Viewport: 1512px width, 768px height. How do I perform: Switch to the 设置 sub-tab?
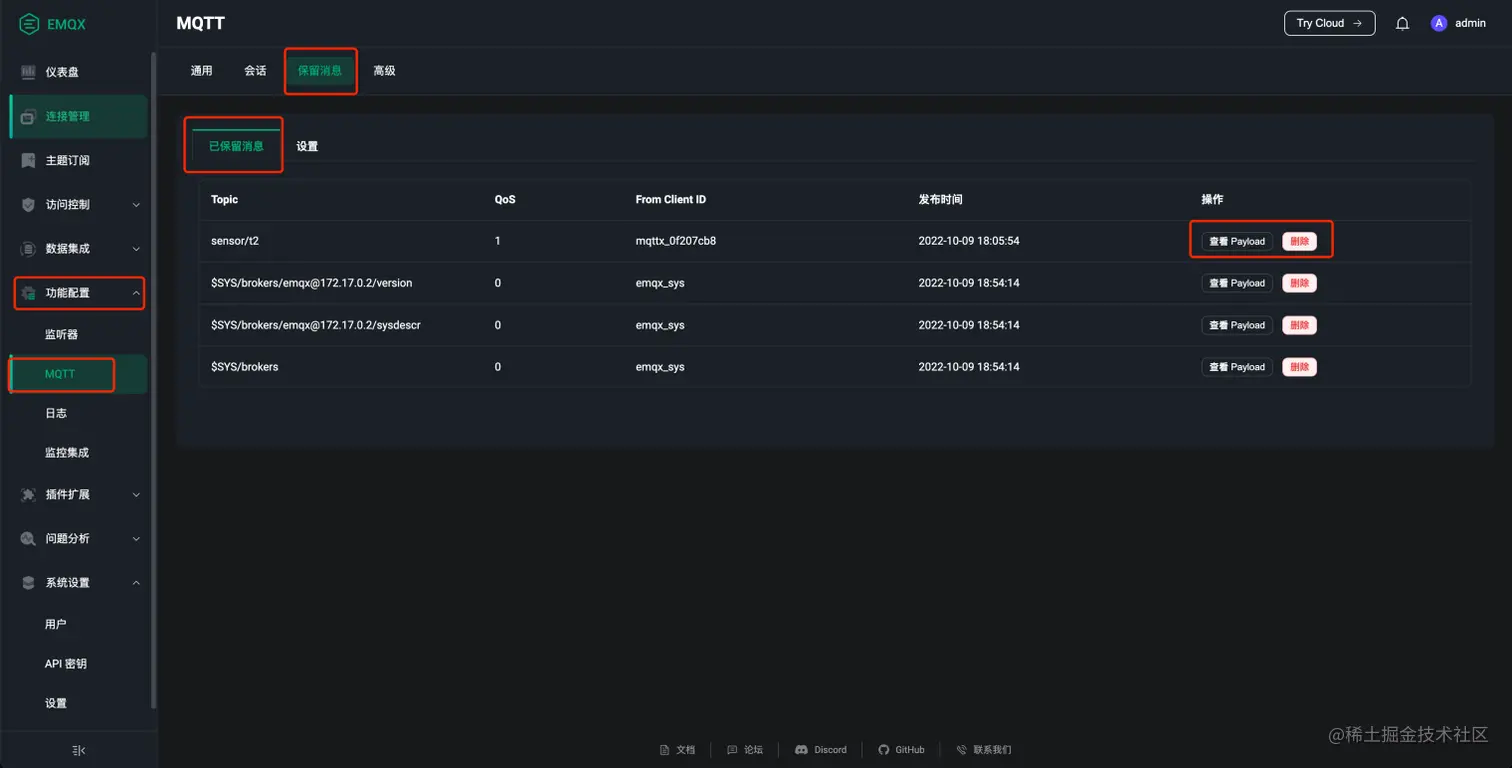click(307, 145)
